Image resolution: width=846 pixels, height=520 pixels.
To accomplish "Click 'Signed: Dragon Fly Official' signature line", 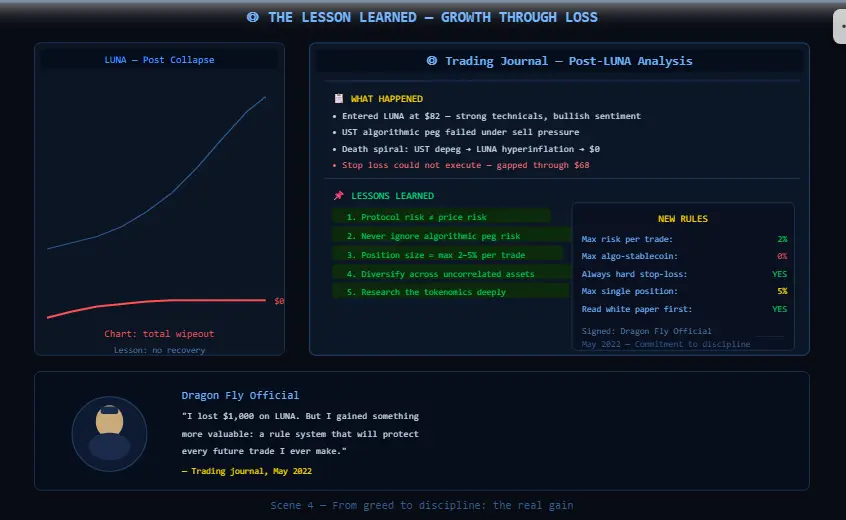I will point(646,331).
